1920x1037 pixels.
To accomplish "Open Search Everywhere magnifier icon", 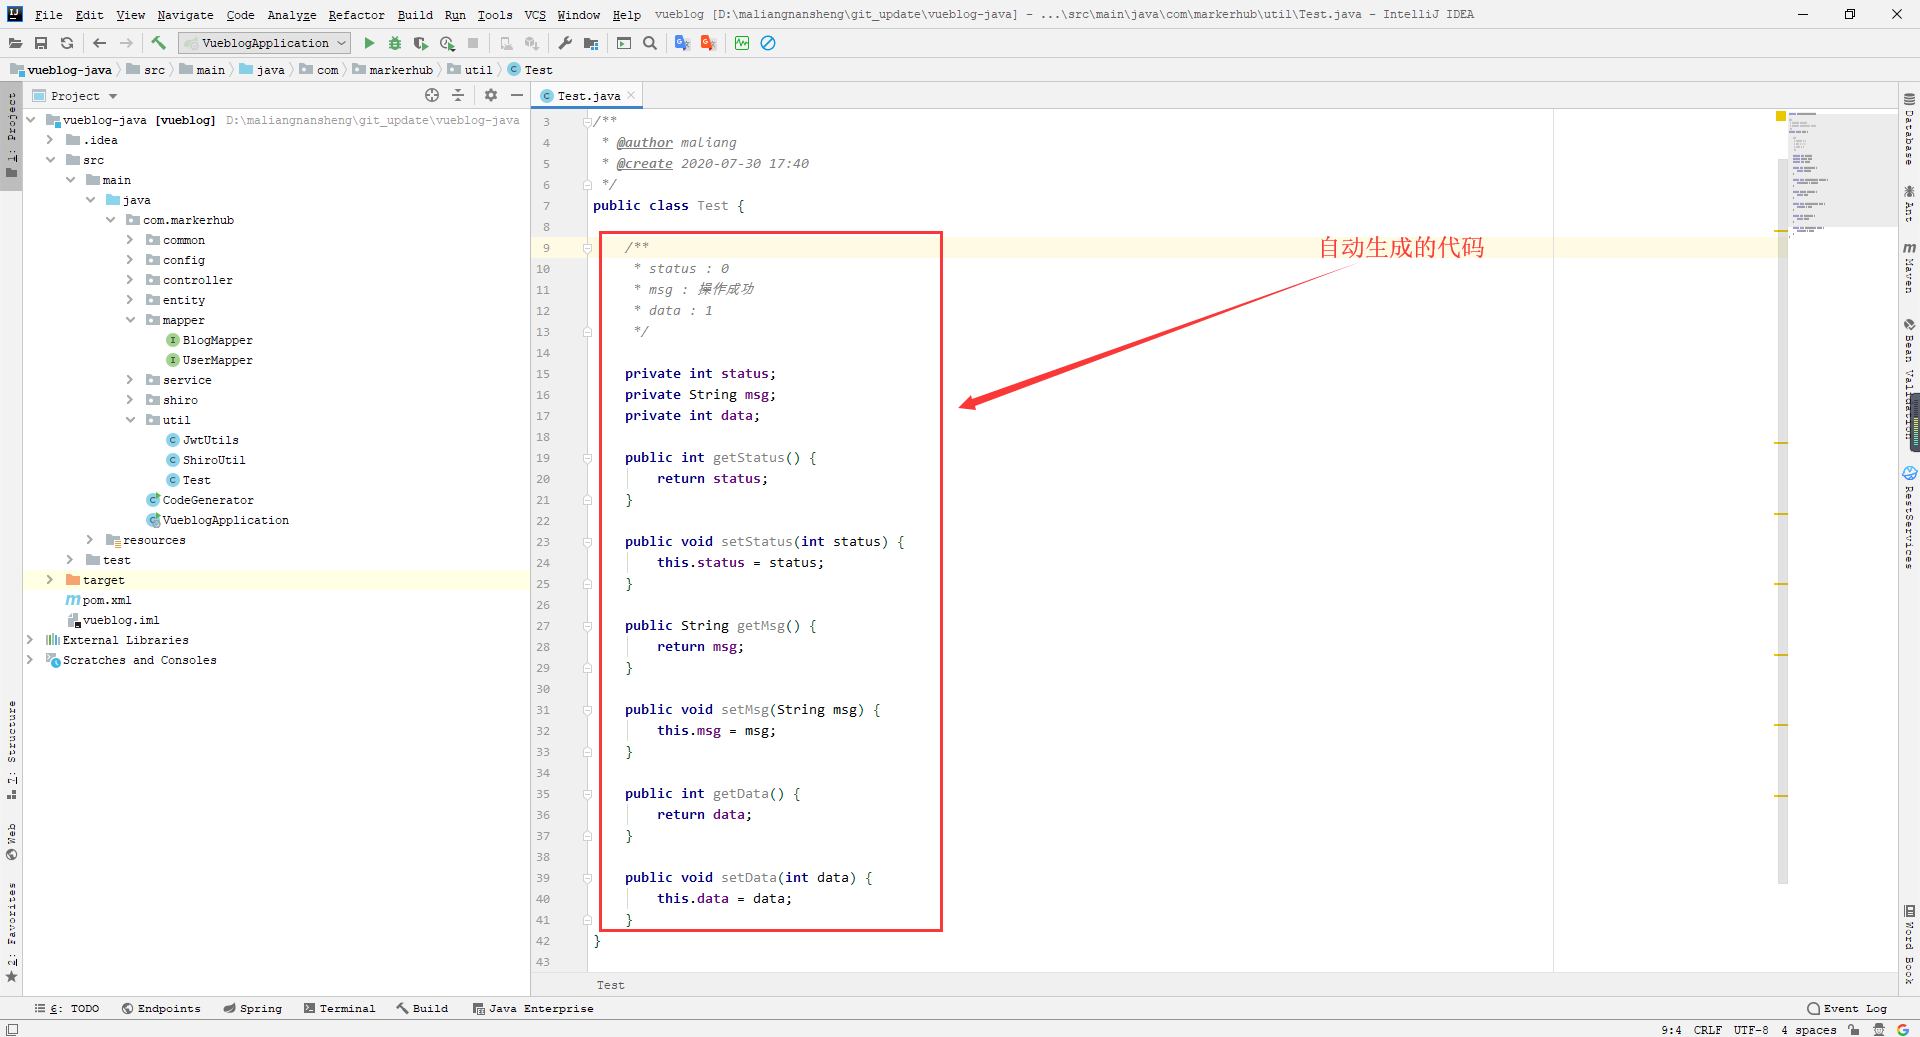I will click(x=650, y=43).
